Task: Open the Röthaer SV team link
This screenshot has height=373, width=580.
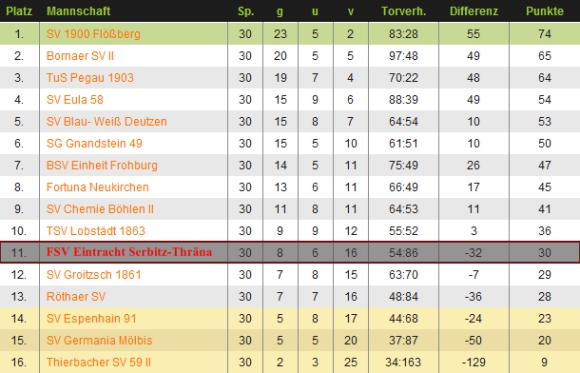Action: [x=76, y=296]
